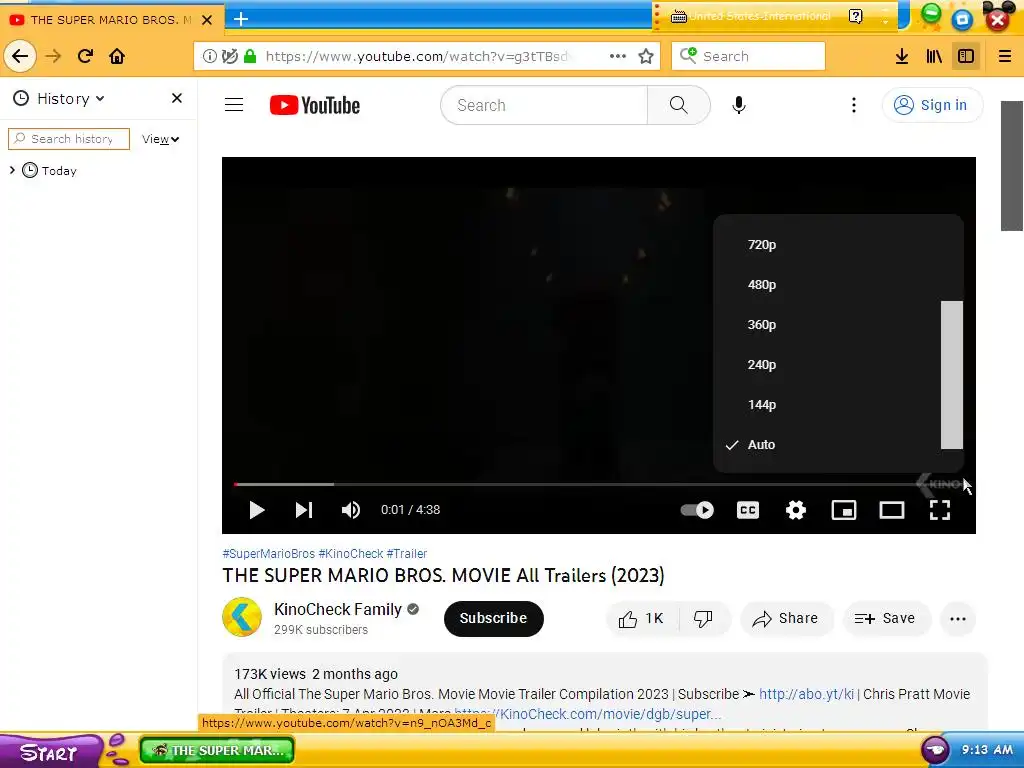Dislike the video with thumbs down
The width and height of the screenshot is (1024, 768).
point(703,618)
